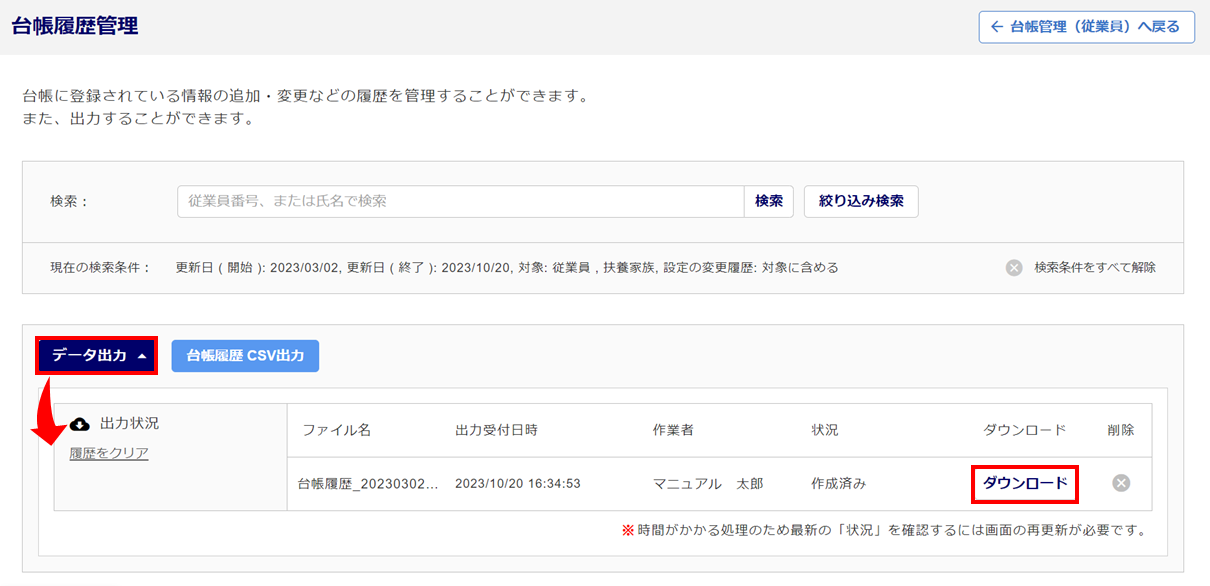Click the delete X icon for the output file

pos(1121,483)
